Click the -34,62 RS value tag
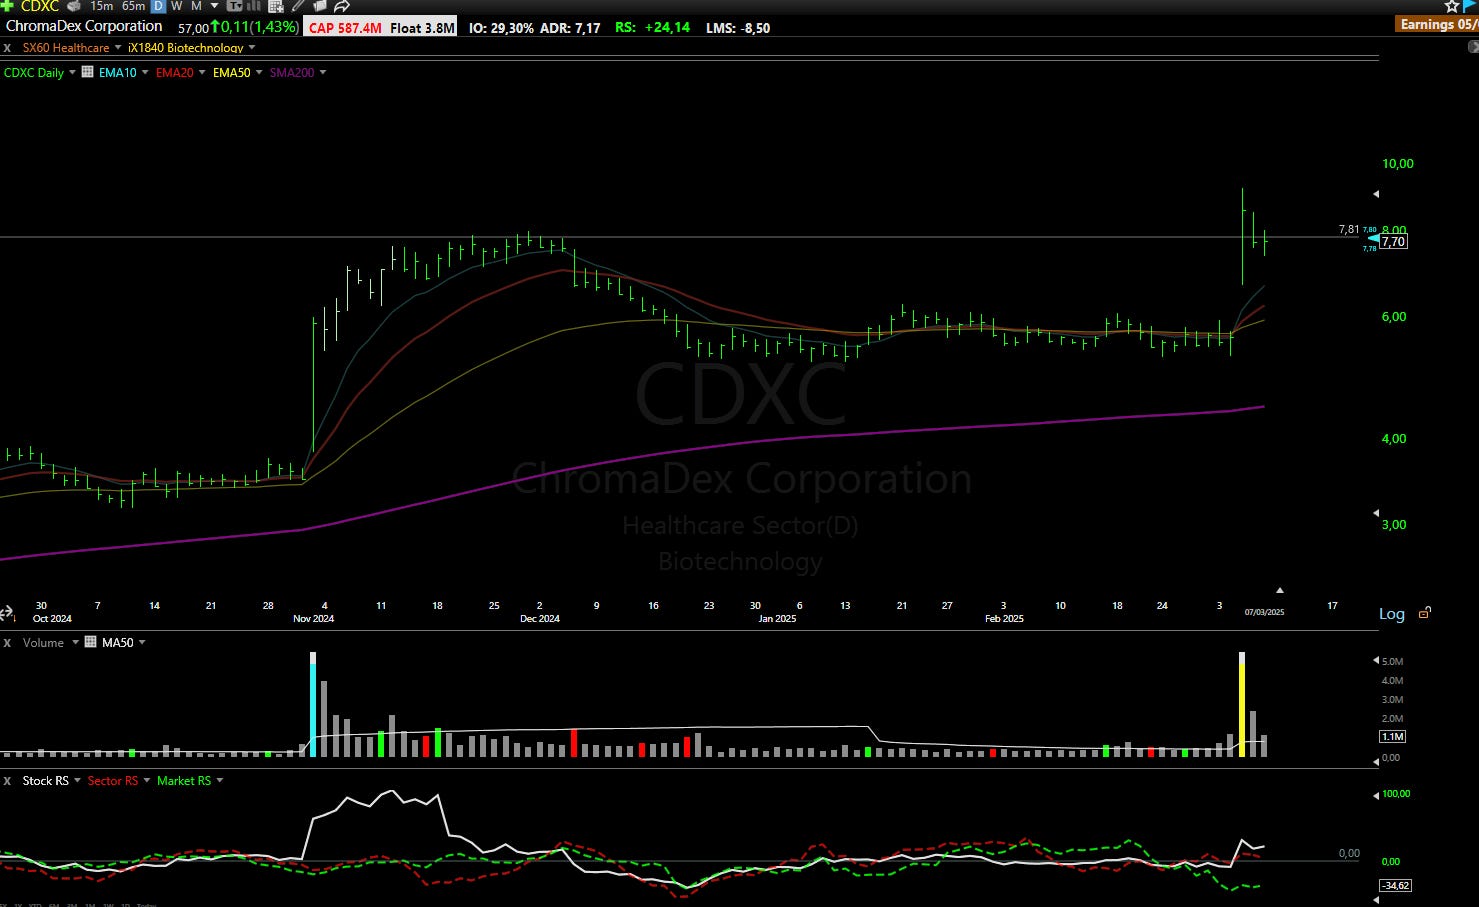This screenshot has height=907, width=1479. pyautogui.click(x=1395, y=885)
